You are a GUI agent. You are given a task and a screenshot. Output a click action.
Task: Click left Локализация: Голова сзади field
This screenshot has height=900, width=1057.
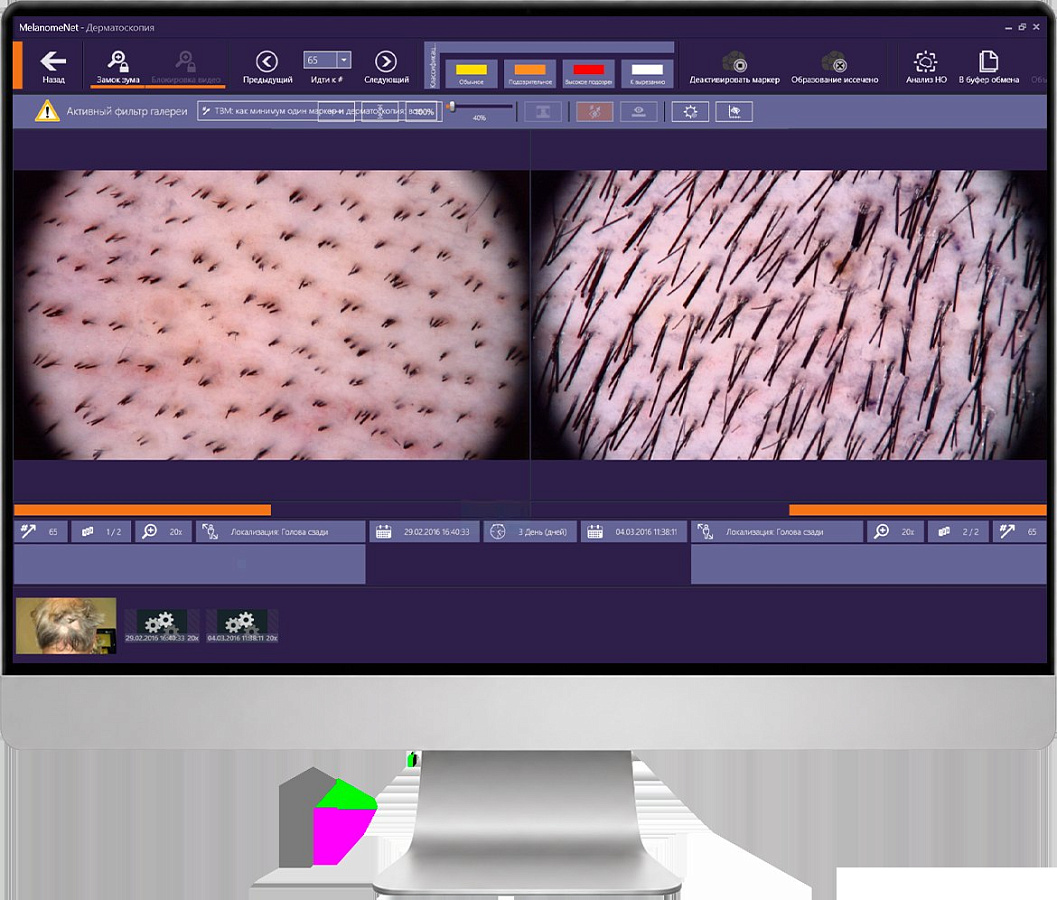point(280,532)
